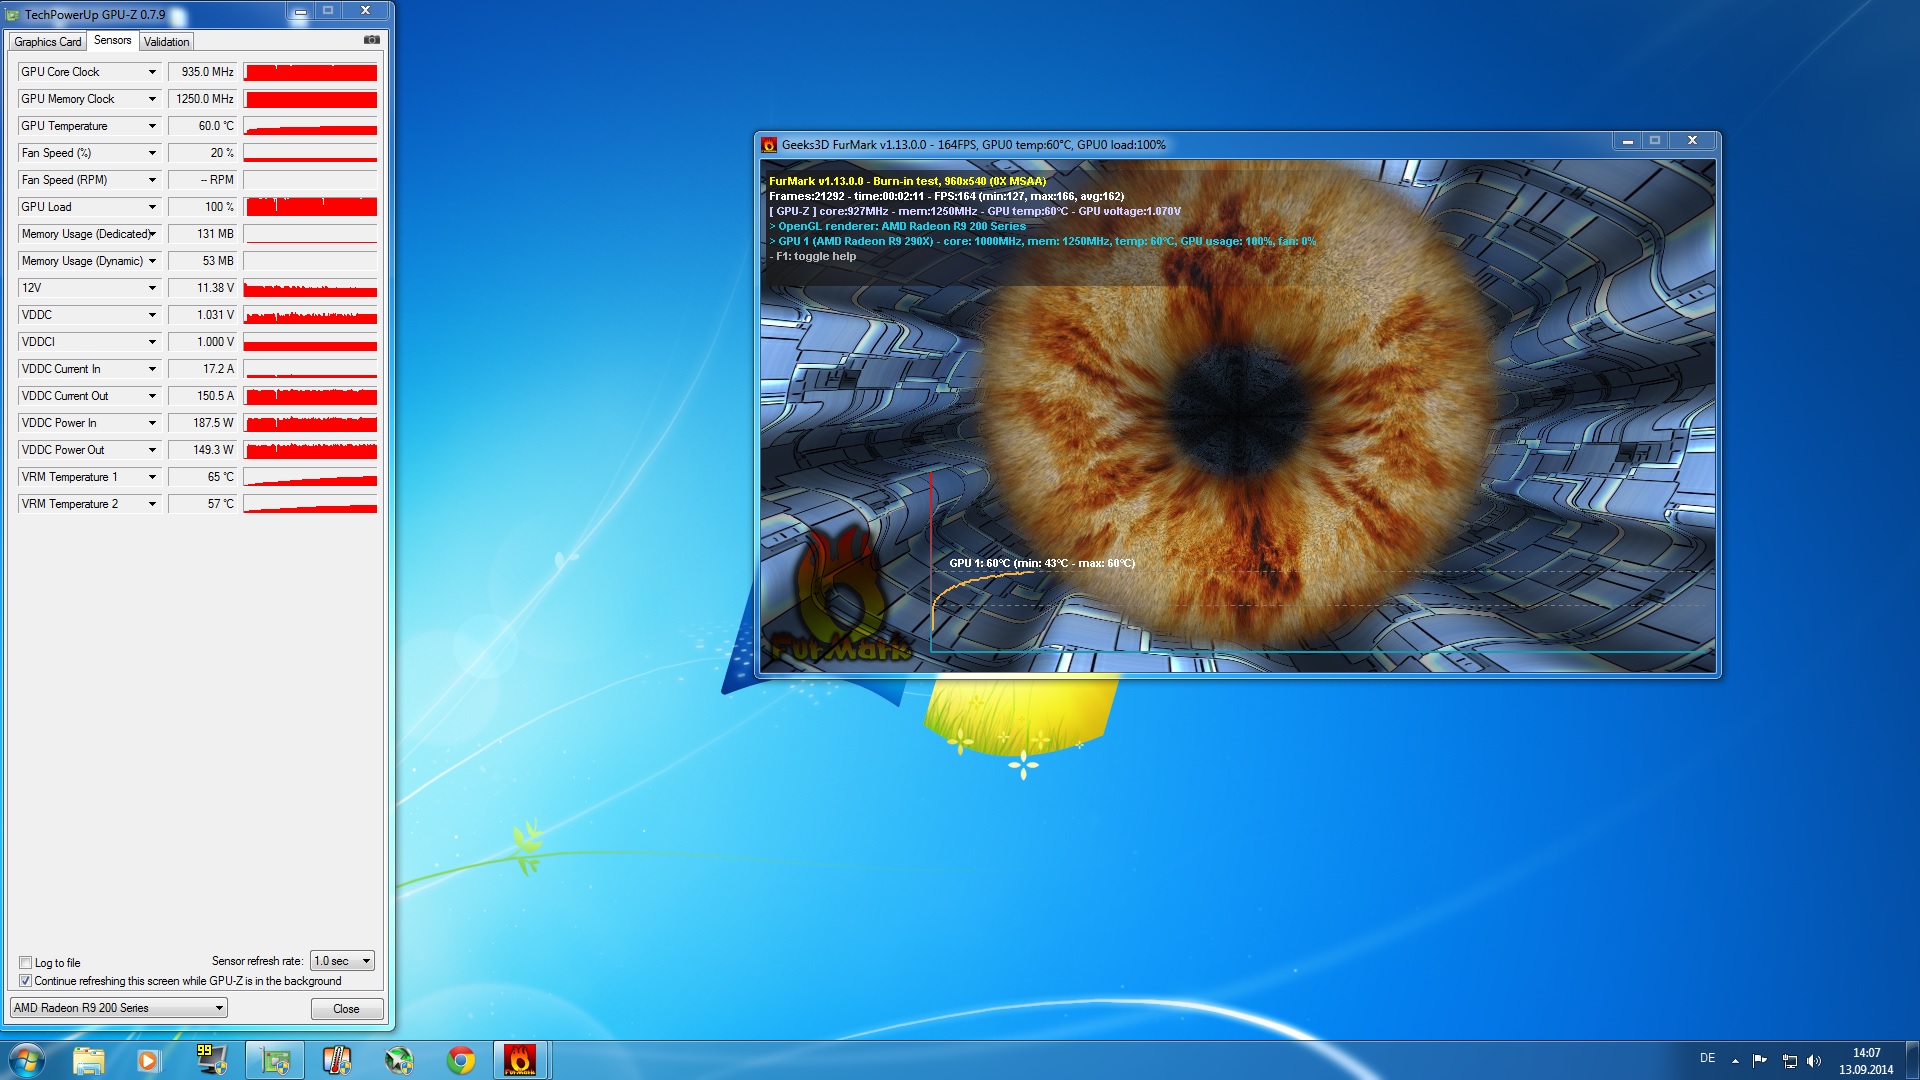Click the GPU-Z screenshot camera icon
Screen dimensions: 1920x1080
(x=371, y=40)
